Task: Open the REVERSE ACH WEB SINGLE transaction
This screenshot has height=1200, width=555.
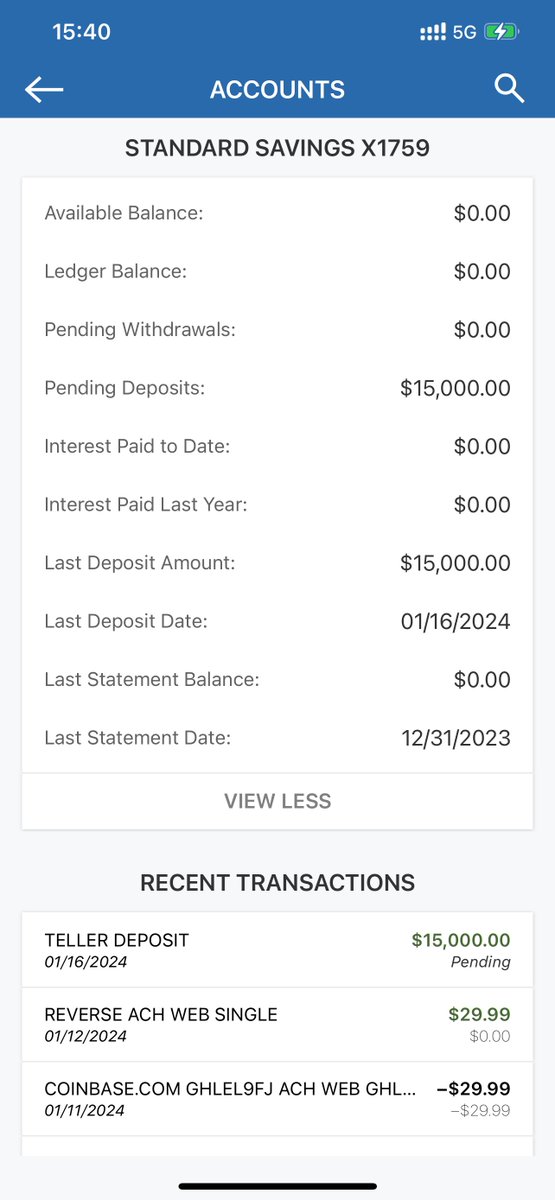Action: click(x=277, y=1024)
